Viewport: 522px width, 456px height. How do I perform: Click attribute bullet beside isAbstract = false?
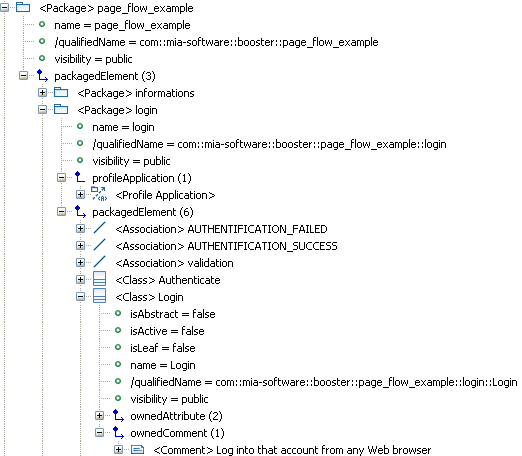coord(118,313)
